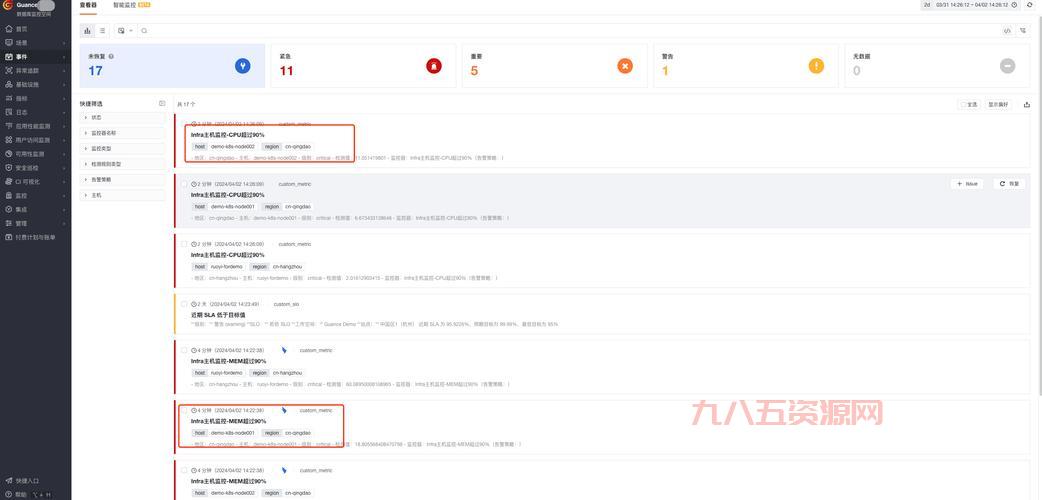Select the 紧急 11 summary card
The width and height of the screenshot is (1042, 500).
tap(364, 66)
